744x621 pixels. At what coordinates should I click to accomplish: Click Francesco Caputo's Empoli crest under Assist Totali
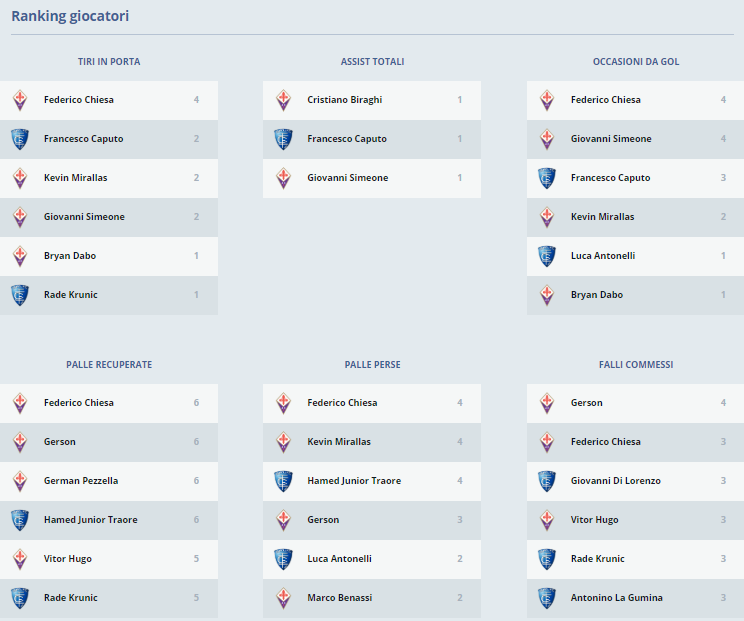pos(283,139)
